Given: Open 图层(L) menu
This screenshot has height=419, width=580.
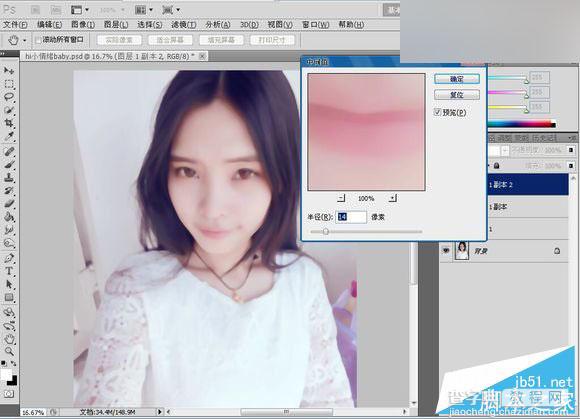Looking at the screenshot, I should 116,25.
